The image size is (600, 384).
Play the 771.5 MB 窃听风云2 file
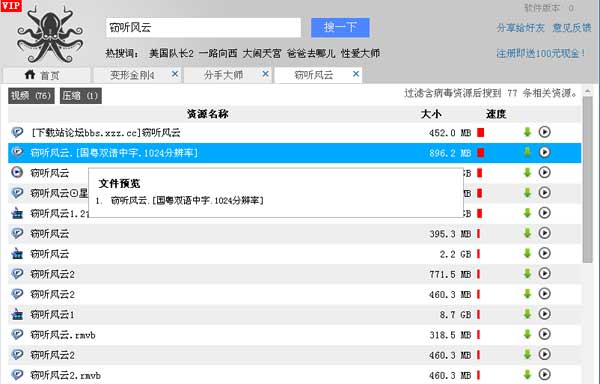pyautogui.click(x=545, y=273)
